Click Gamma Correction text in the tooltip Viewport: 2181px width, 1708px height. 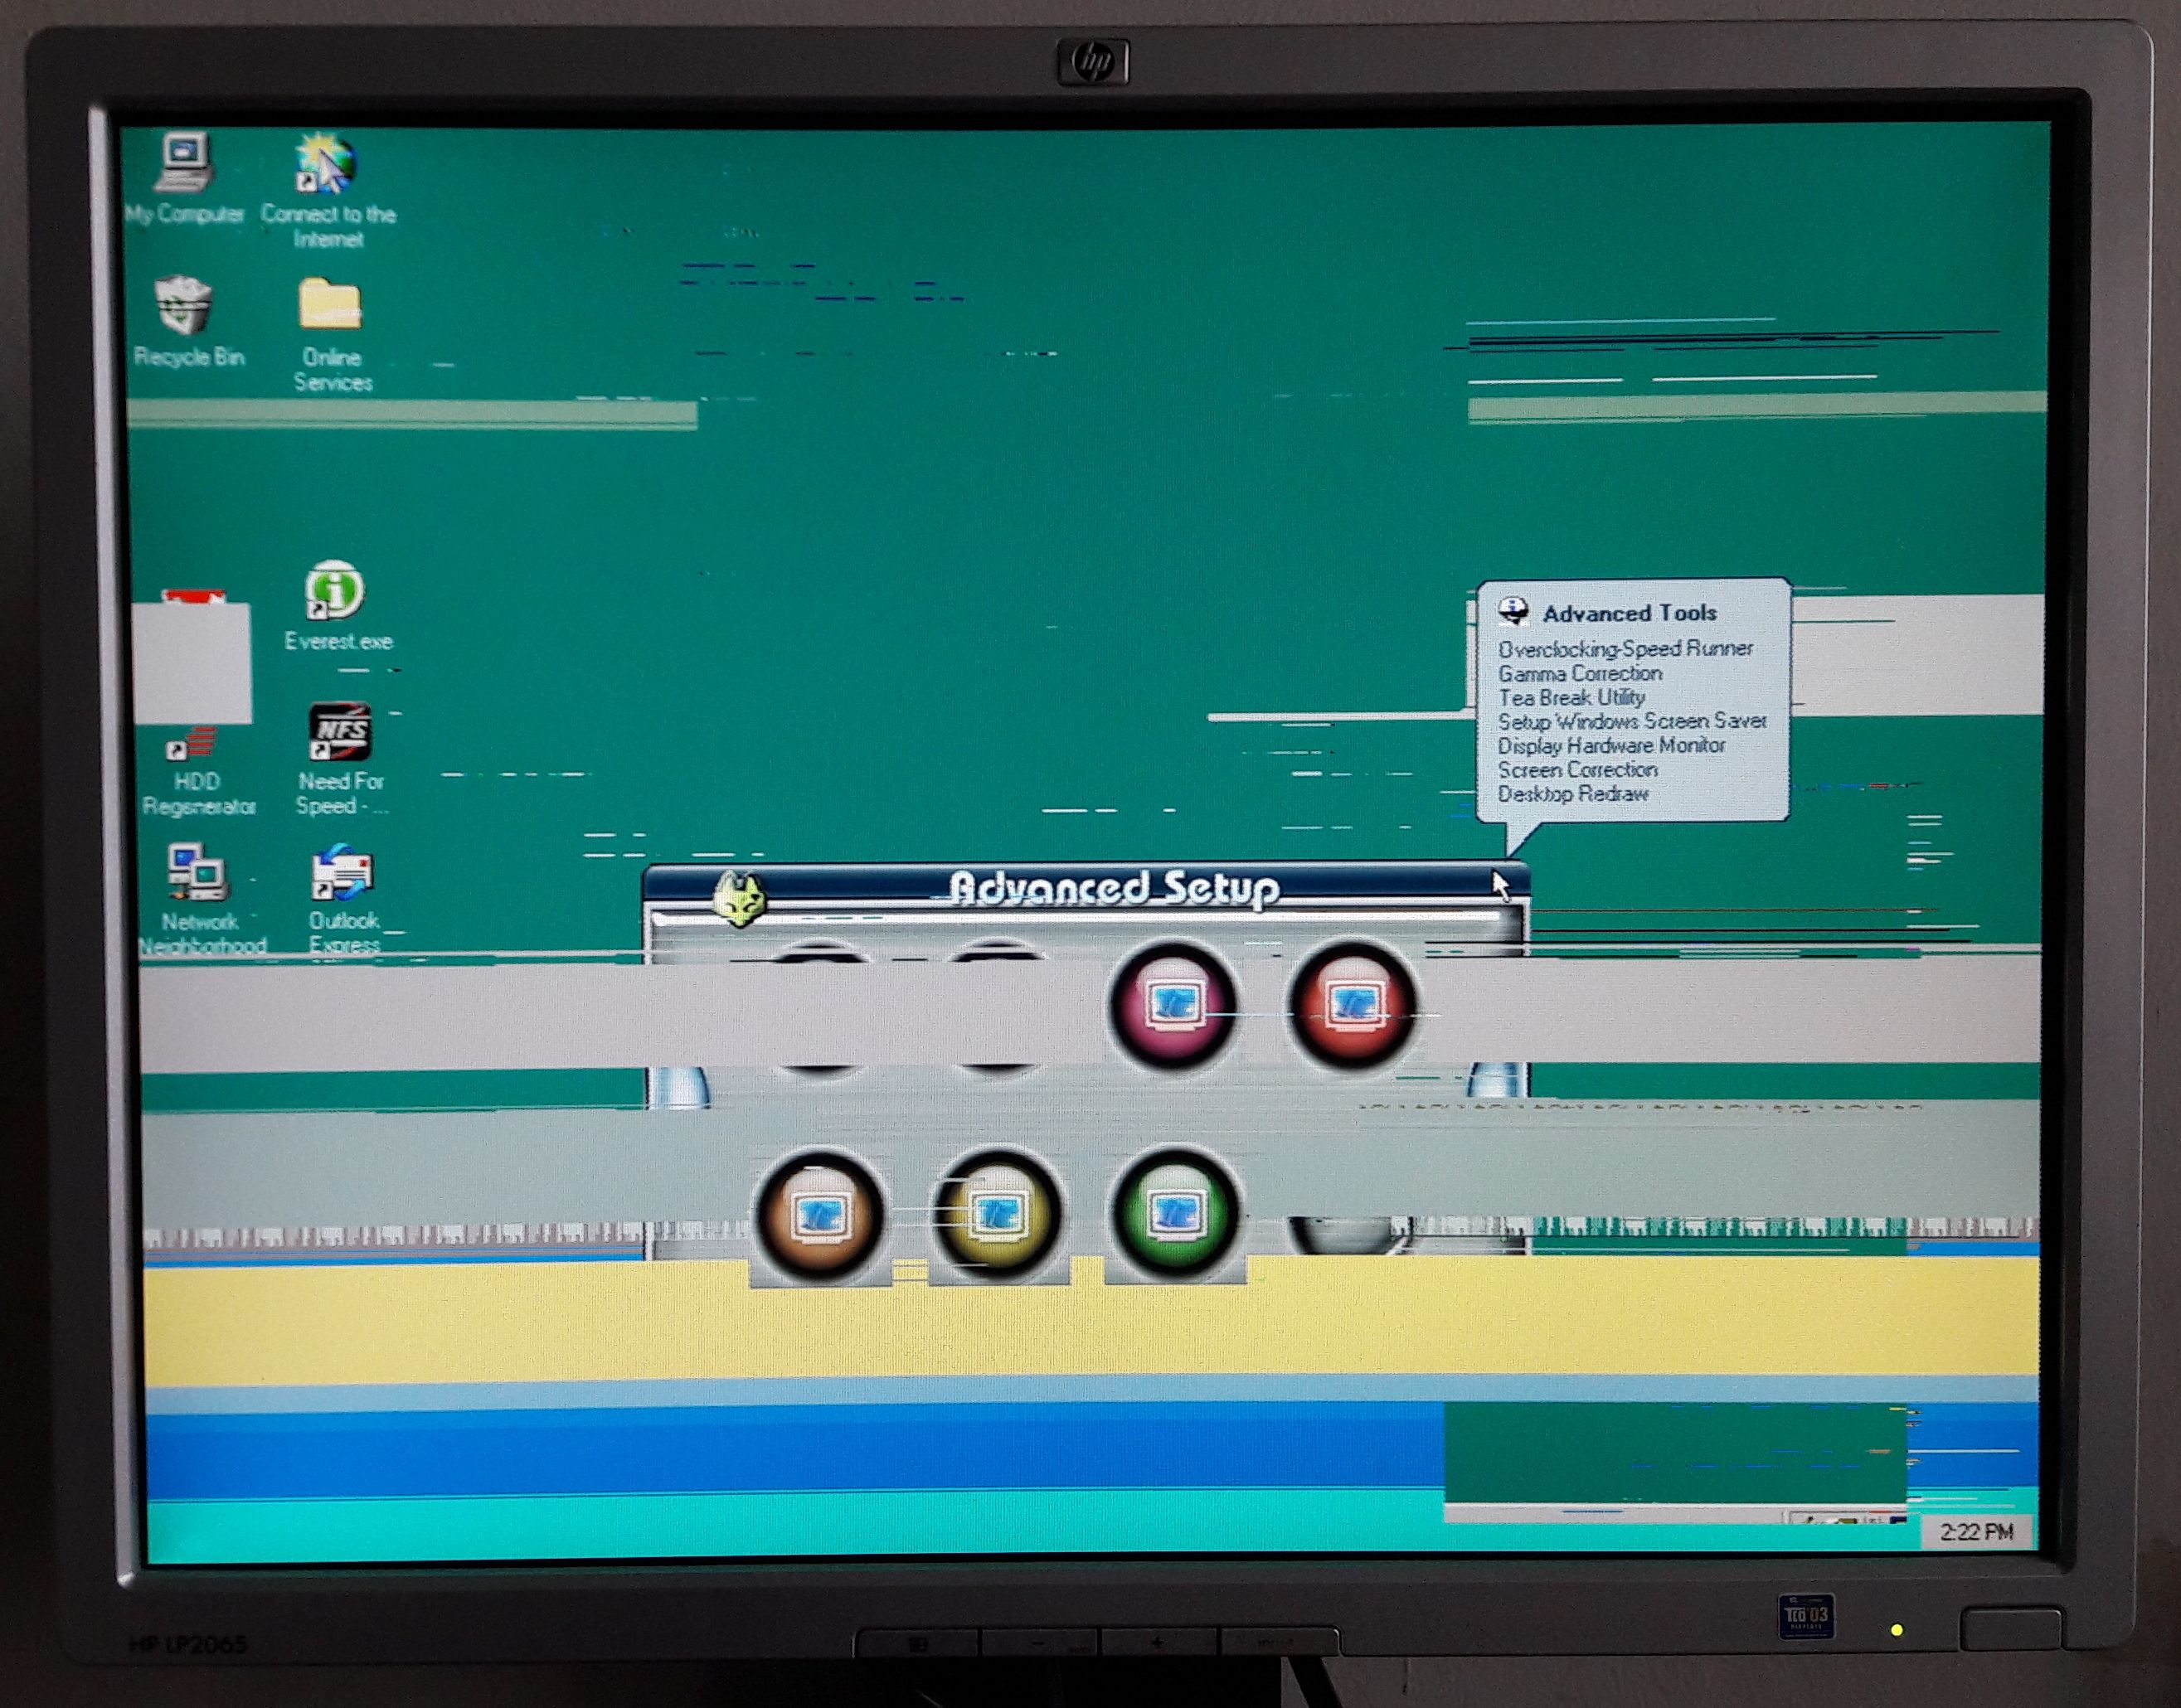1579,674
